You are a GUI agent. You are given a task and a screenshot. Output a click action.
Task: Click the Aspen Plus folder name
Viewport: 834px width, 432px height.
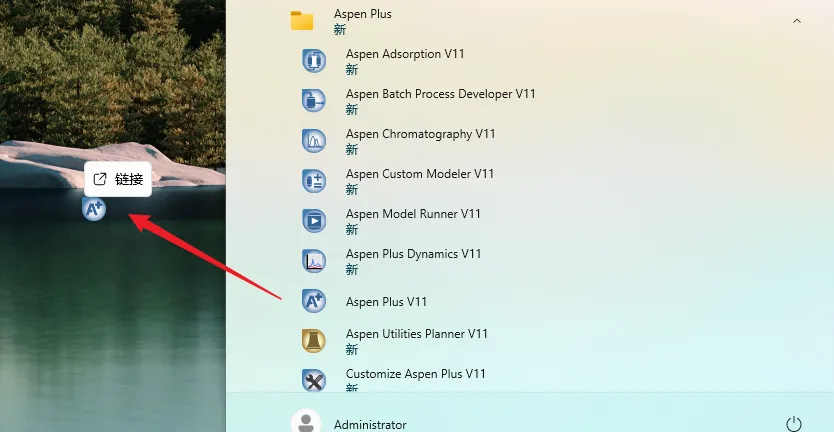click(363, 14)
